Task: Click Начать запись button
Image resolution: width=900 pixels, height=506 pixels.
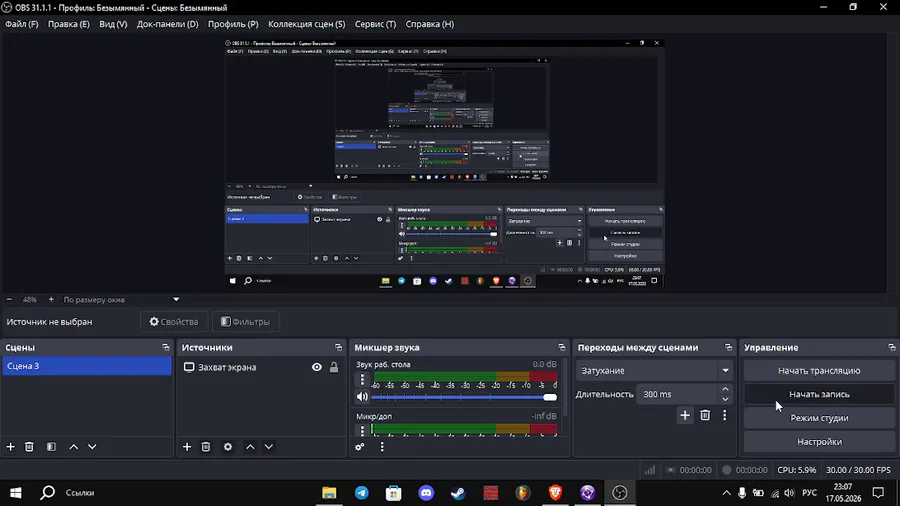Action: click(819, 394)
